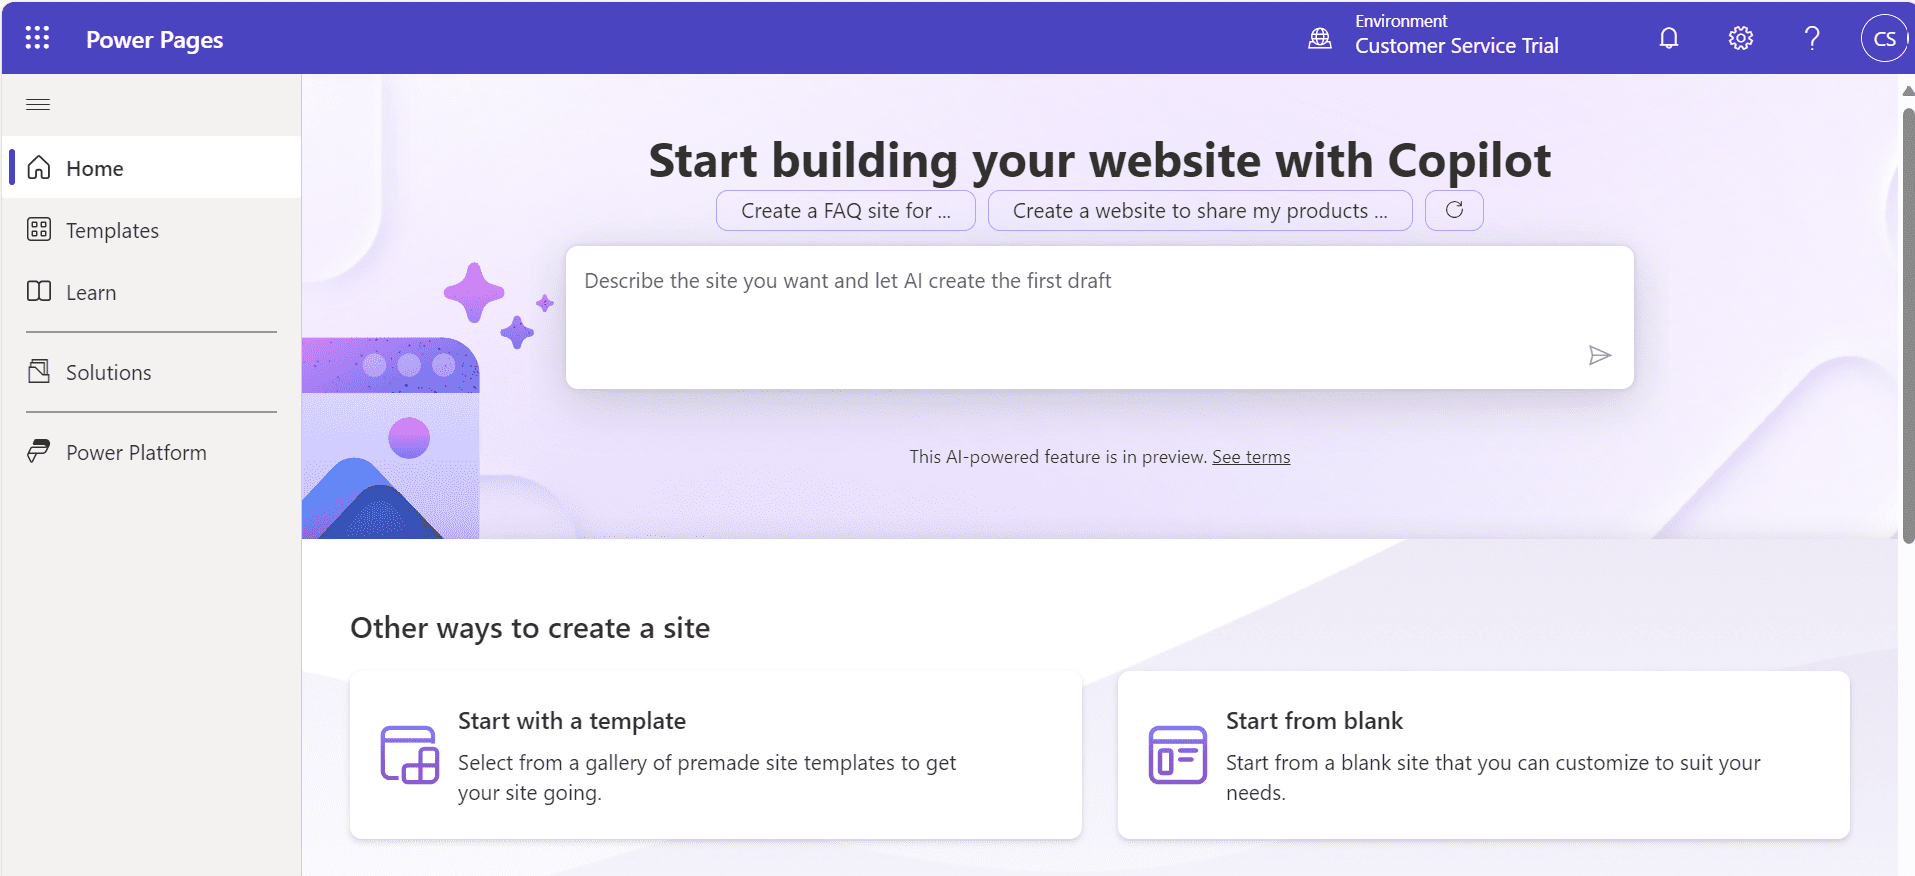The image size is (1915, 876).
Task: Open the notifications bell
Action: [1668, 38]
